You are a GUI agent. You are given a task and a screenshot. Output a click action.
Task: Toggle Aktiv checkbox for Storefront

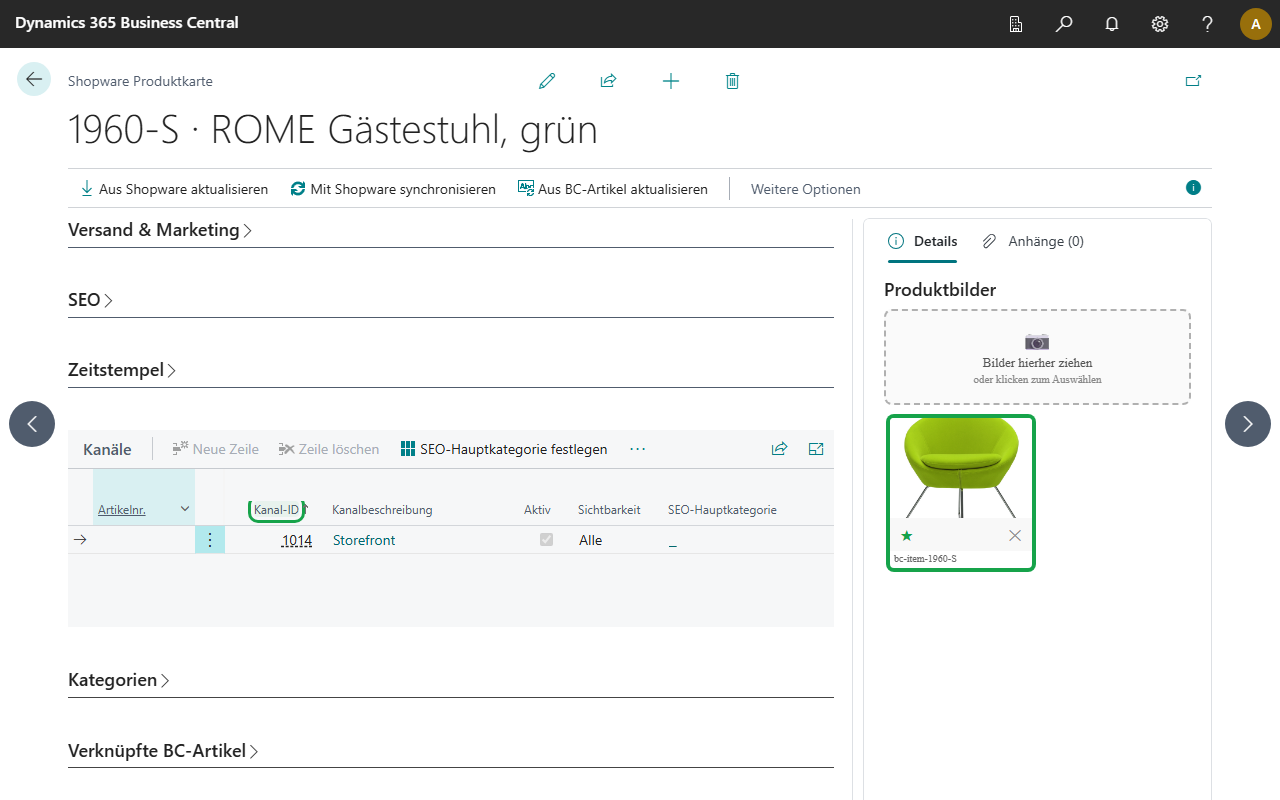click(546, 539)
